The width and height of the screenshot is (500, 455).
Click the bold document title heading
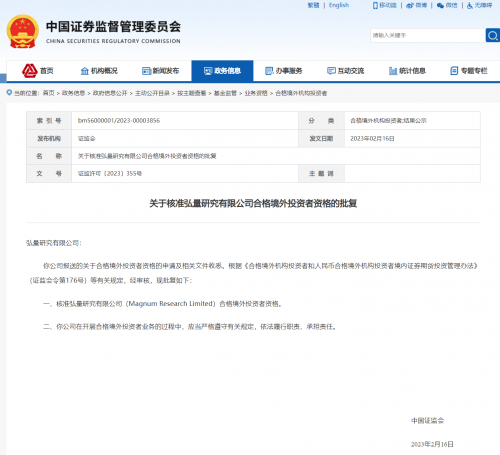[x=253, y=203]
